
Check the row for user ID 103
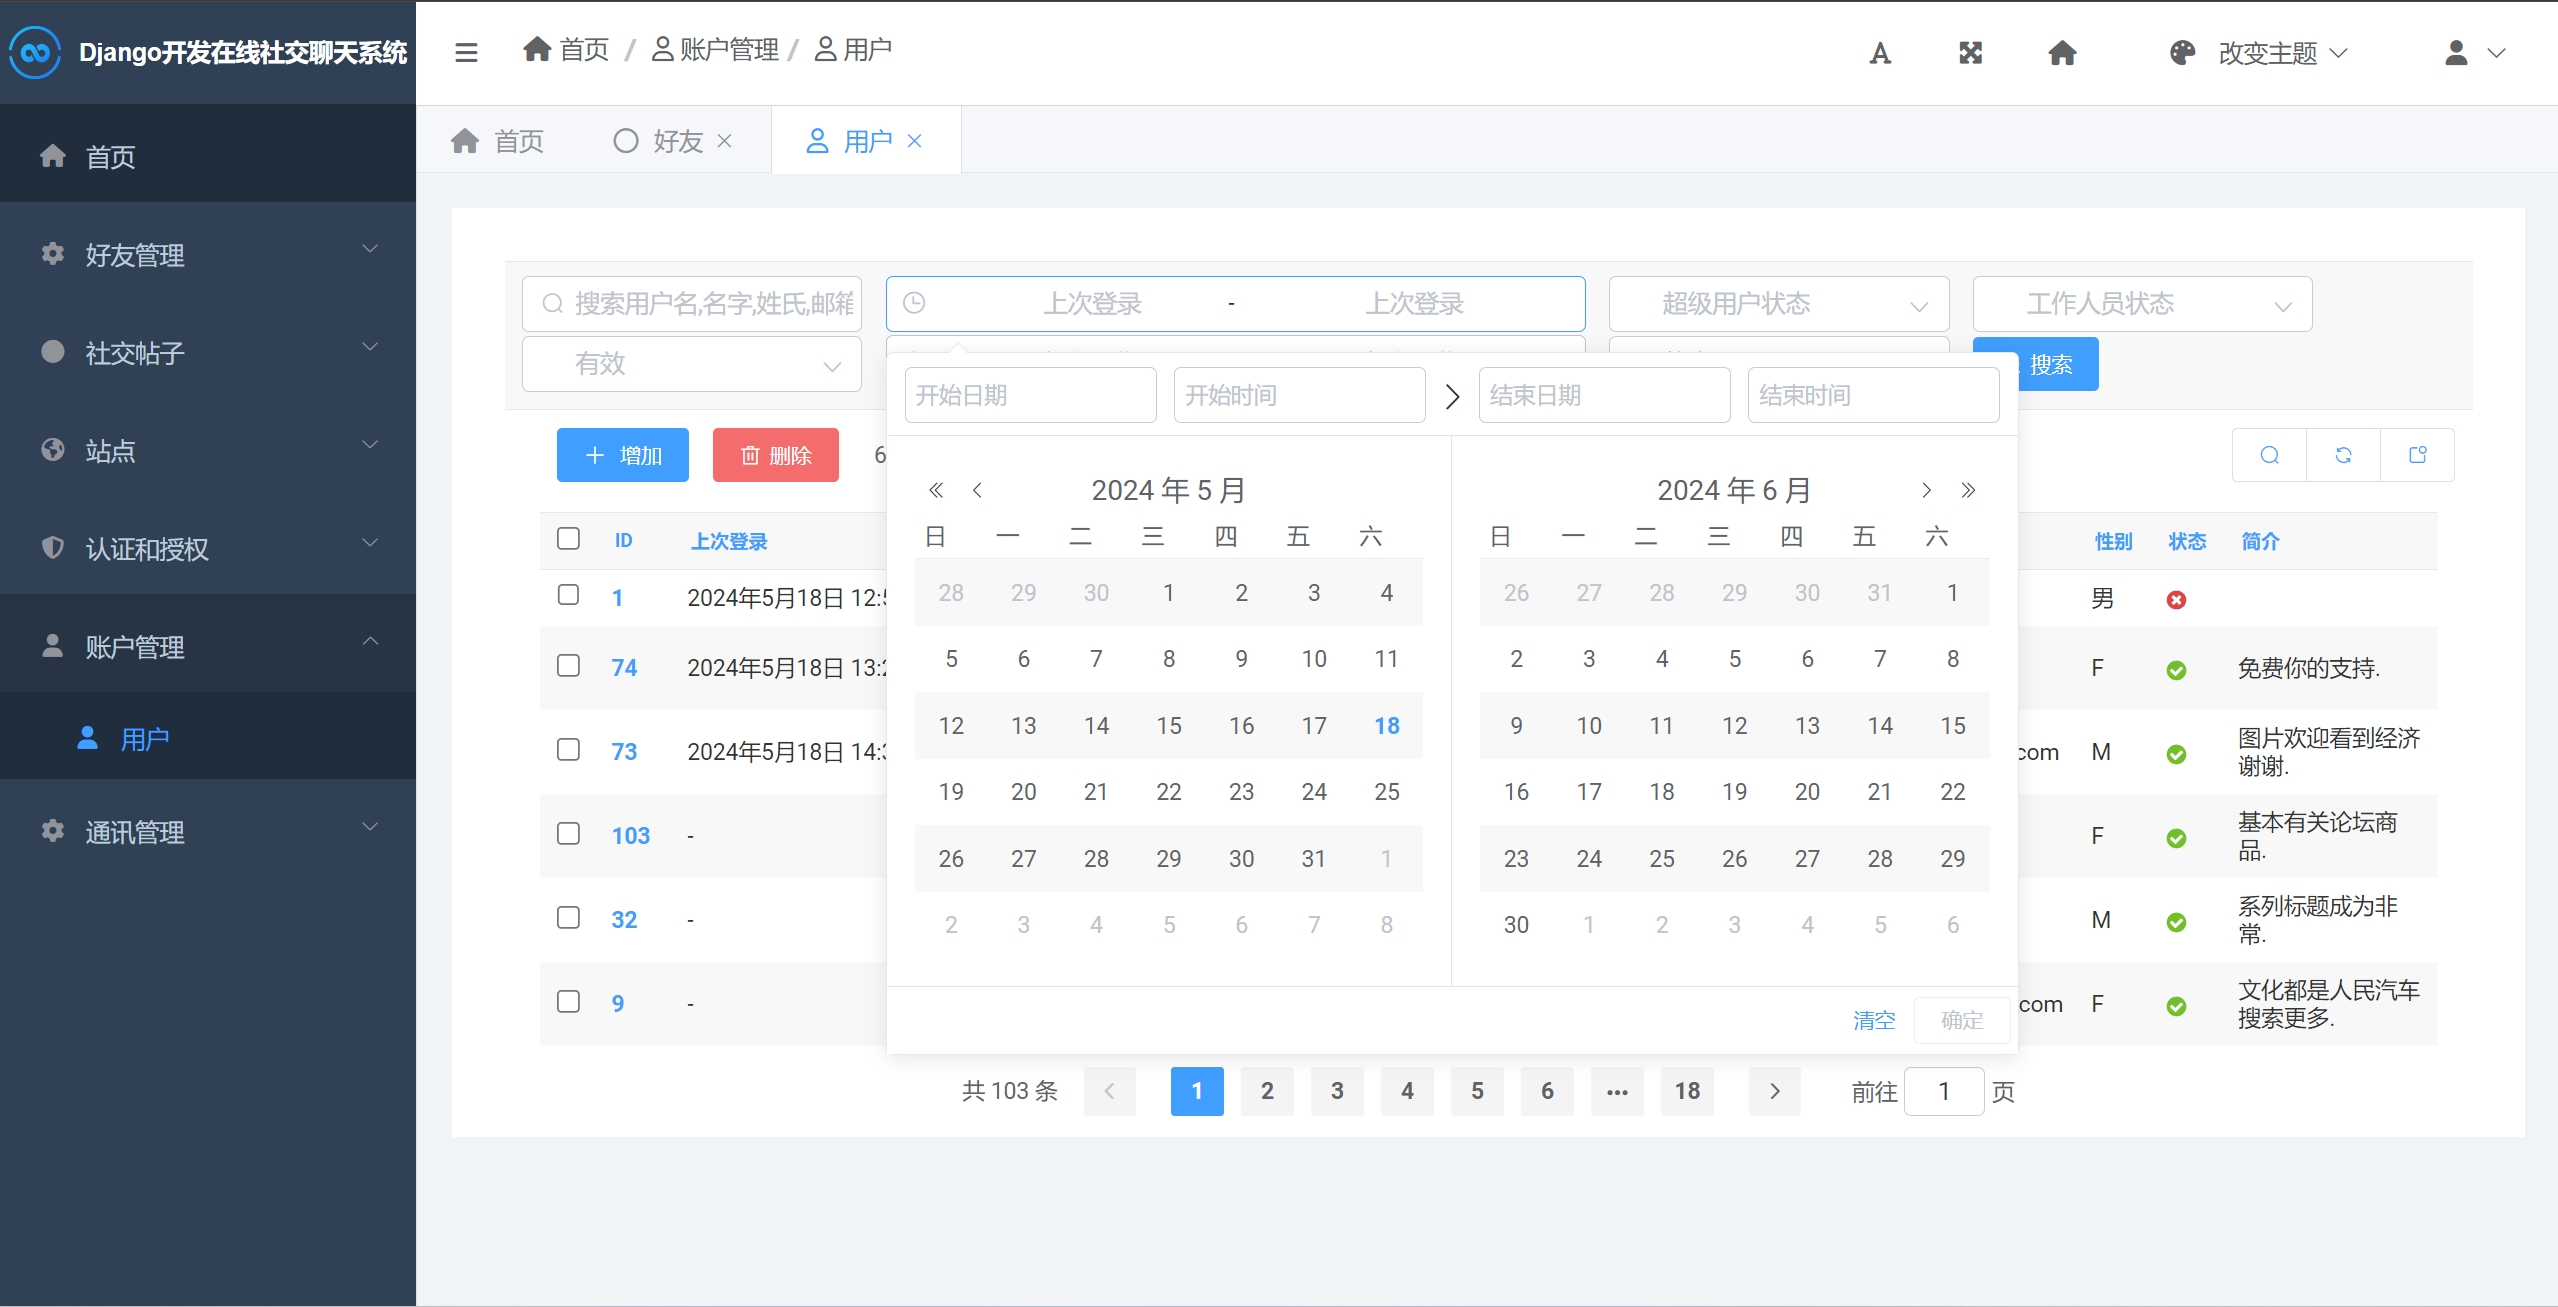click(x=568, y=834)
